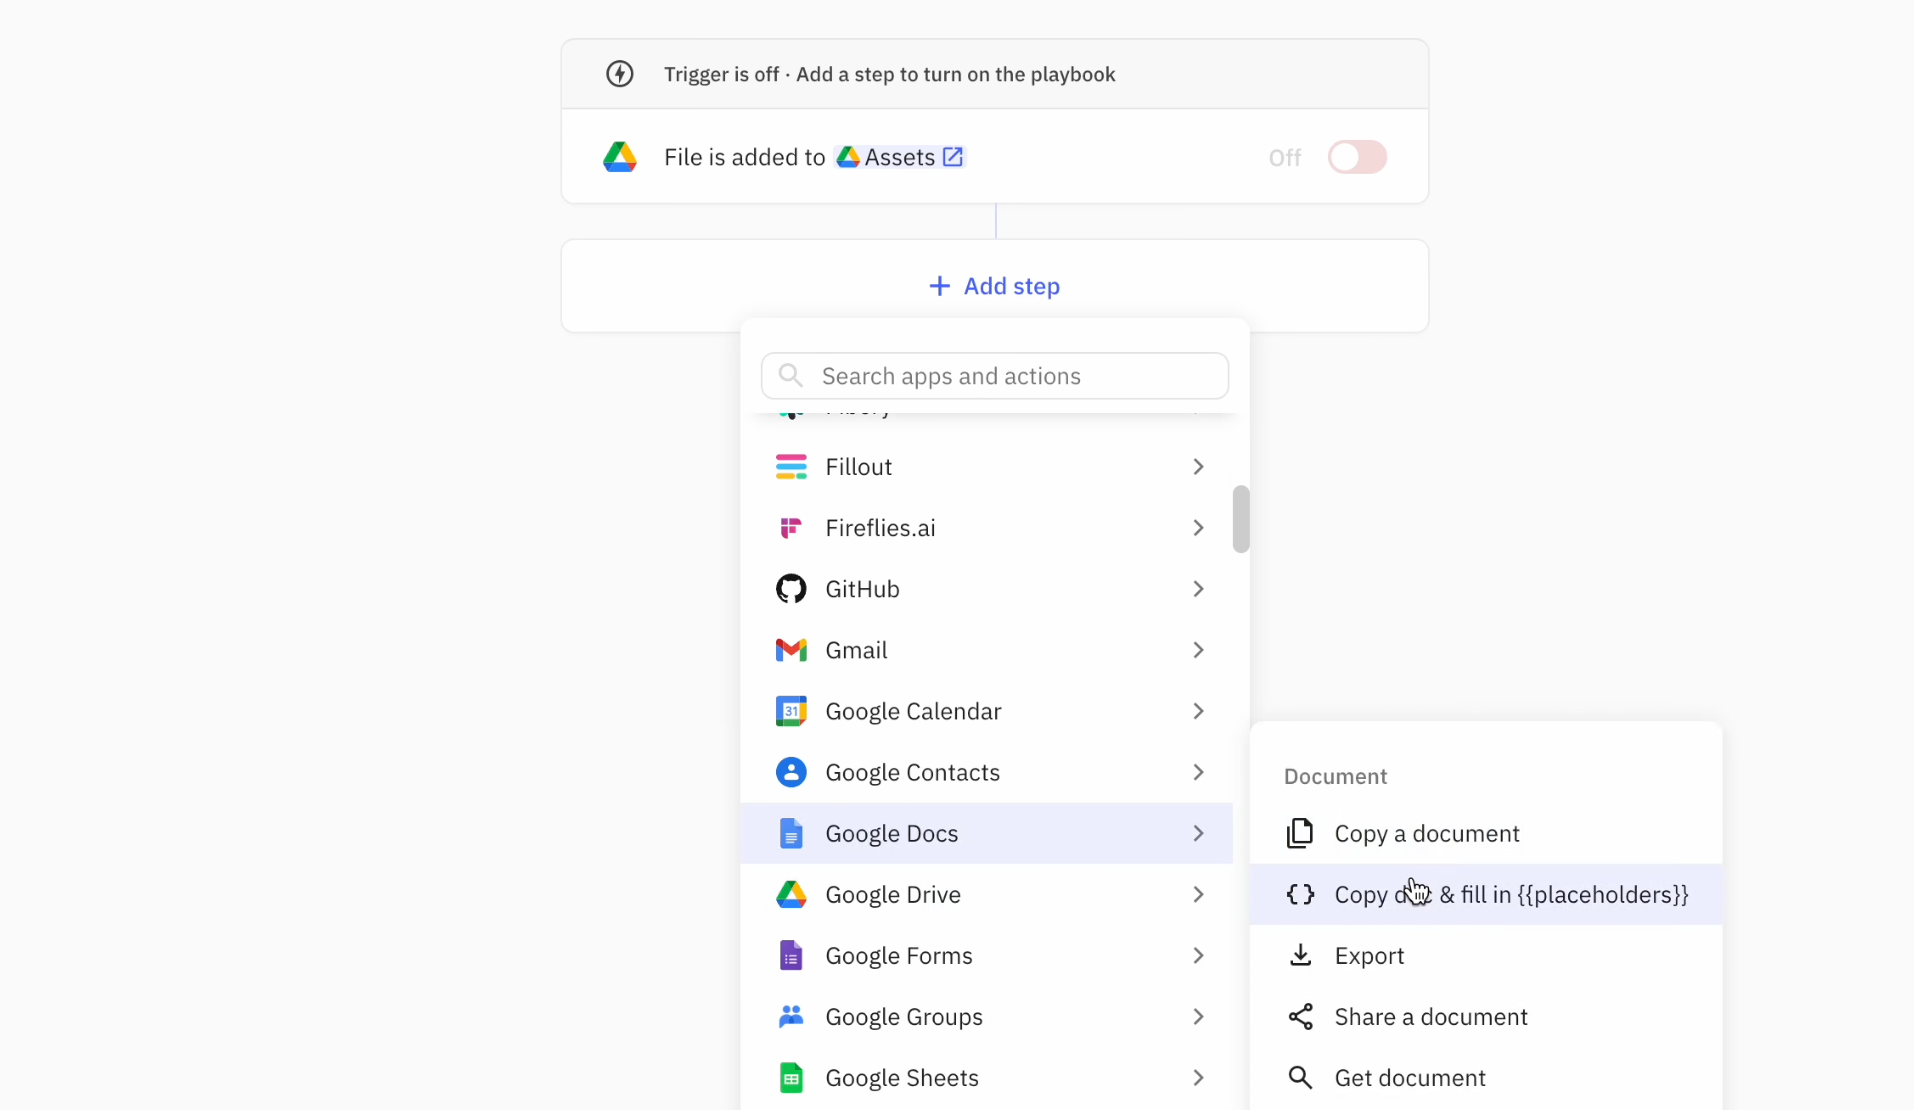Expand the Fillout chevron
The width and height of the screenshot is (1914, 1110).
point(1198,467)
